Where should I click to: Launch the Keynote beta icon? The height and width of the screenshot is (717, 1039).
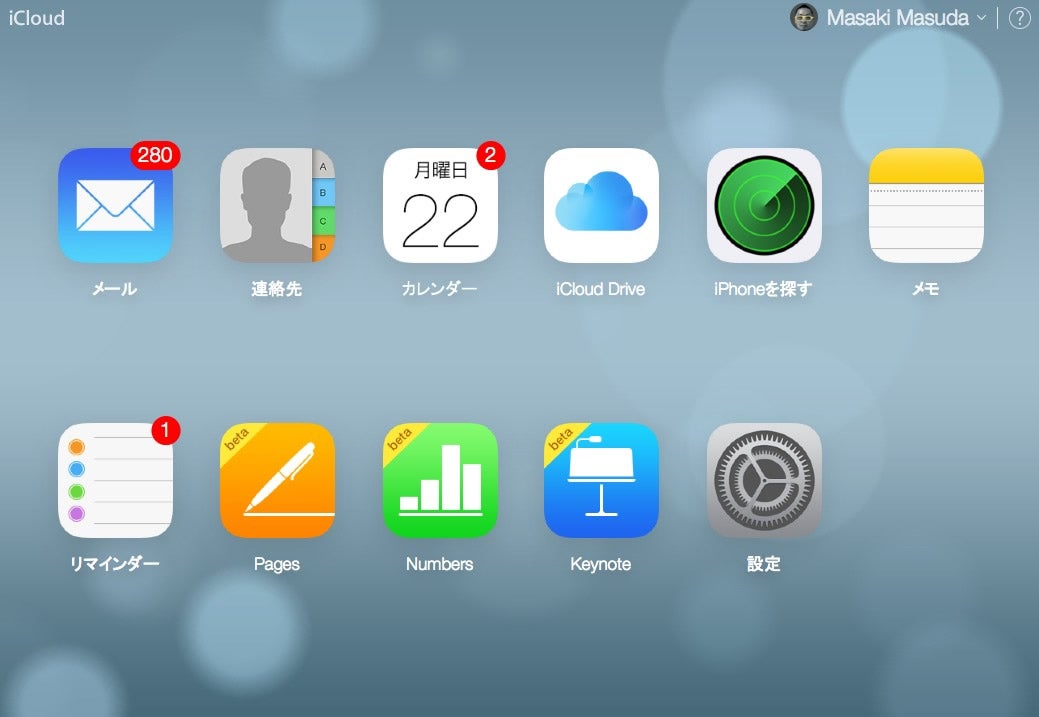[601, 480]
